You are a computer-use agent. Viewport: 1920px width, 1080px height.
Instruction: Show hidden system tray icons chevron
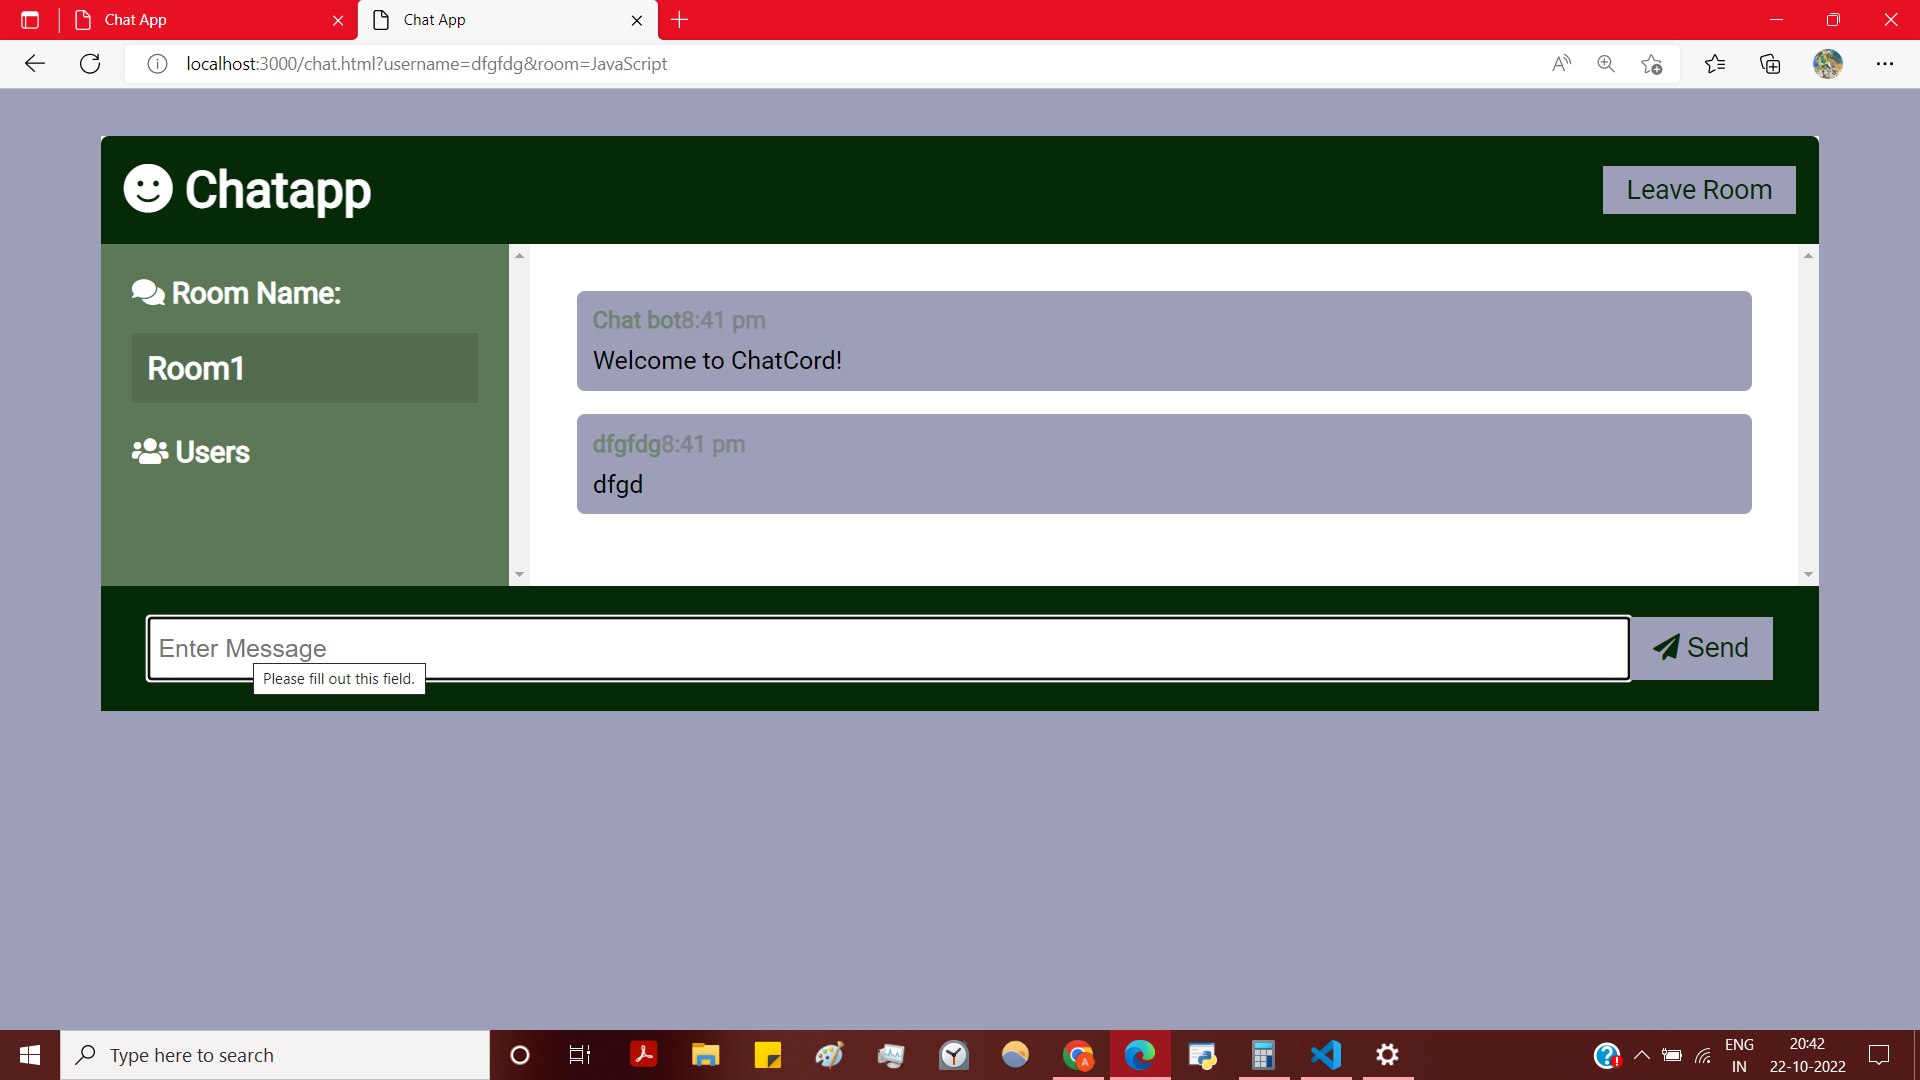[1642, 1055]
